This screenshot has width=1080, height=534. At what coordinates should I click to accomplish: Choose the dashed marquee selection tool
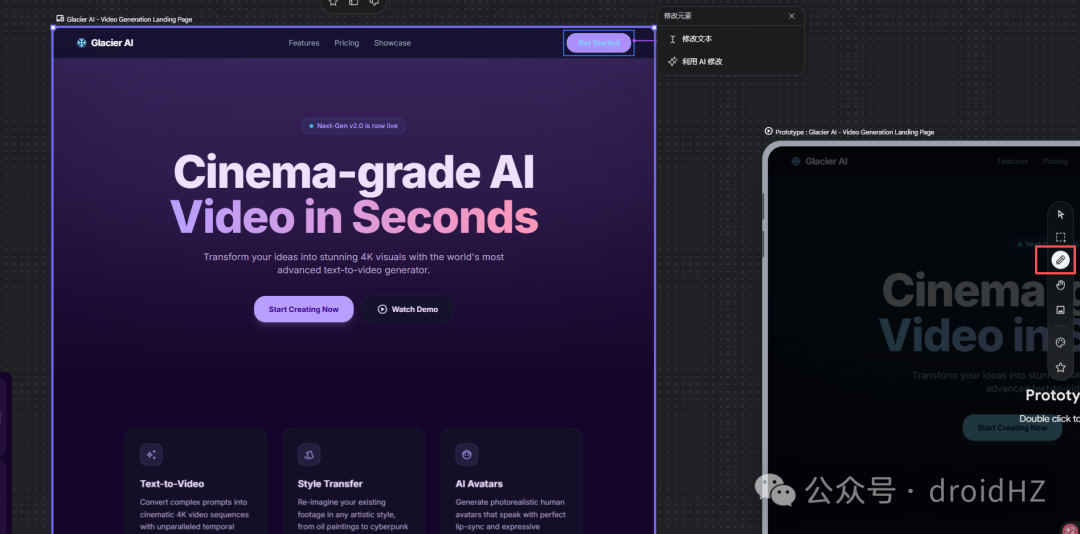tap(1061, 237)
